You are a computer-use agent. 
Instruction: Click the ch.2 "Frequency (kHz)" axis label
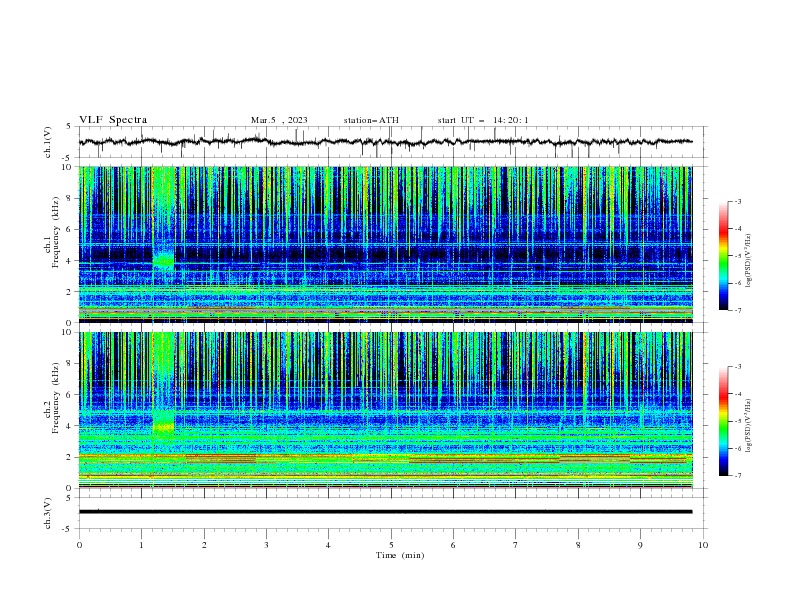pyautogui.click(x=56, y=398)
